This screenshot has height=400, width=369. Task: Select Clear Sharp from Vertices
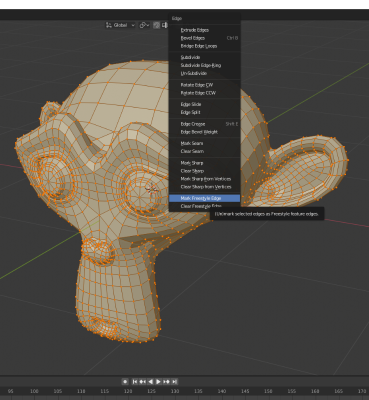205,187
